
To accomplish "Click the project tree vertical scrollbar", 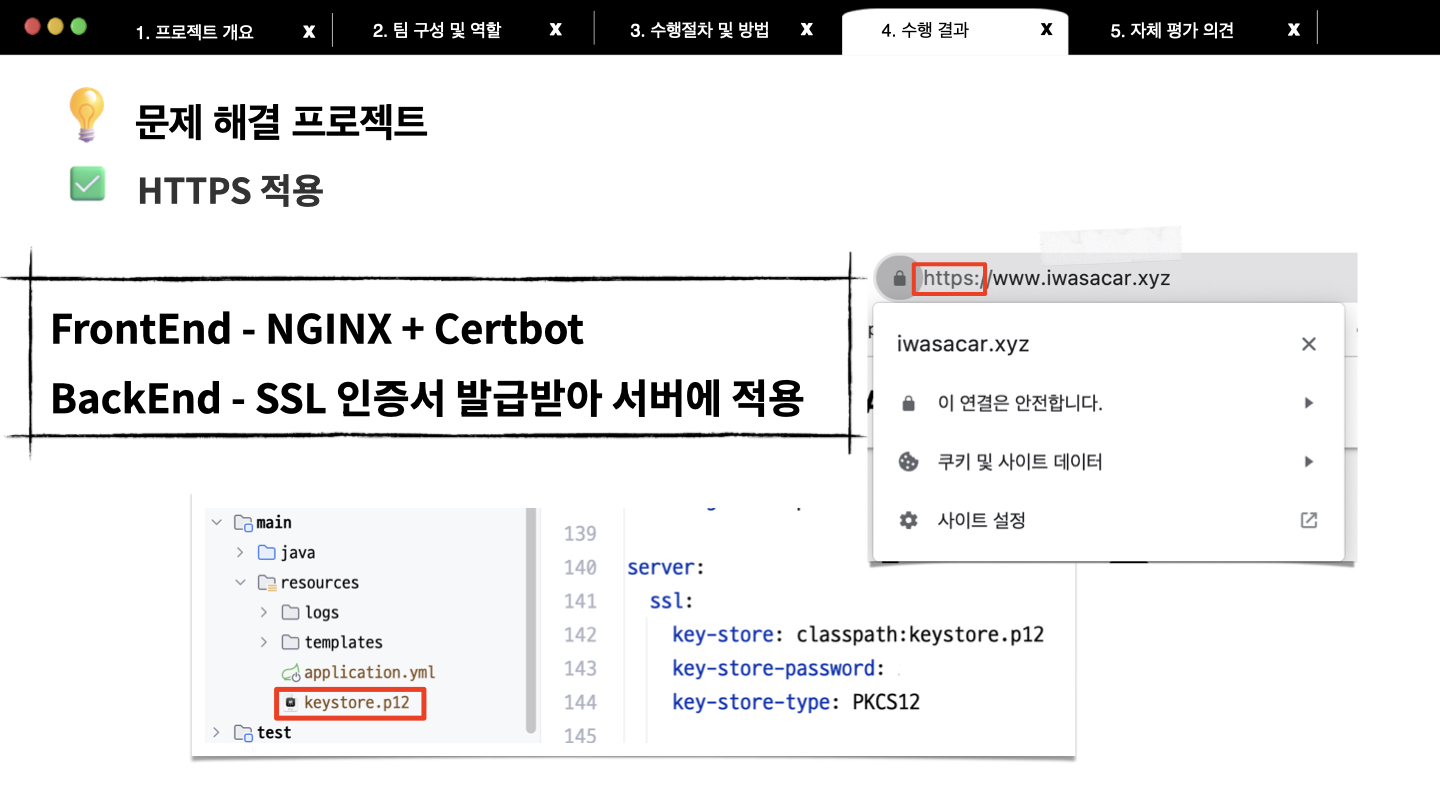I will (x=531, y=622).
